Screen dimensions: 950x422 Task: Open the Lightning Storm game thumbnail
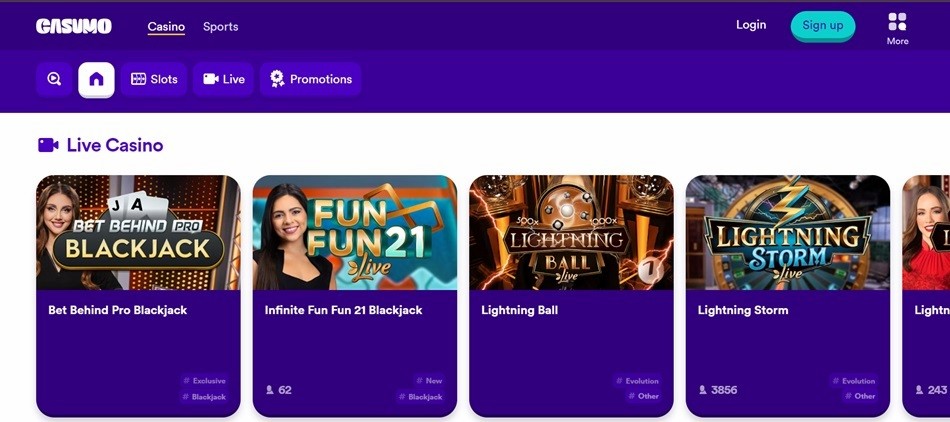pos(788,233)
